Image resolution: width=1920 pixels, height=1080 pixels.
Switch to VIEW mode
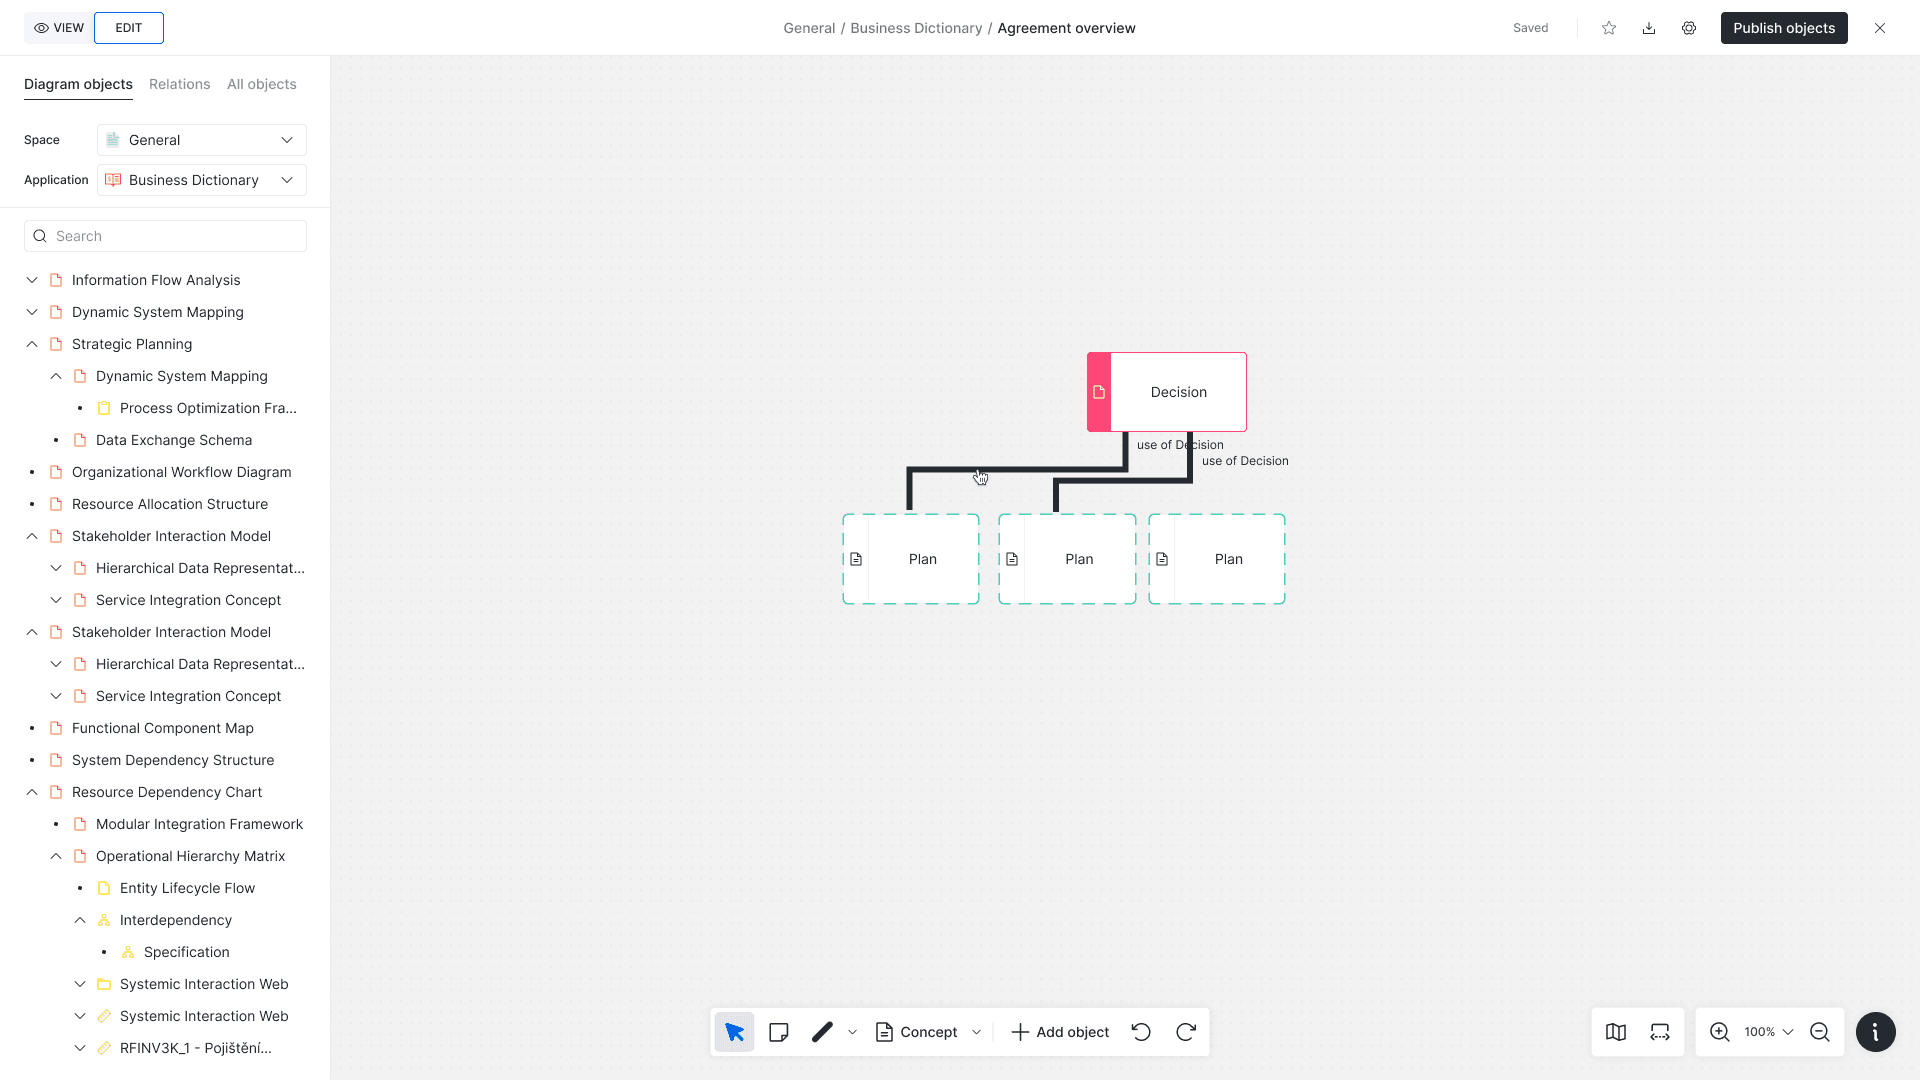(x=59, y=28)
